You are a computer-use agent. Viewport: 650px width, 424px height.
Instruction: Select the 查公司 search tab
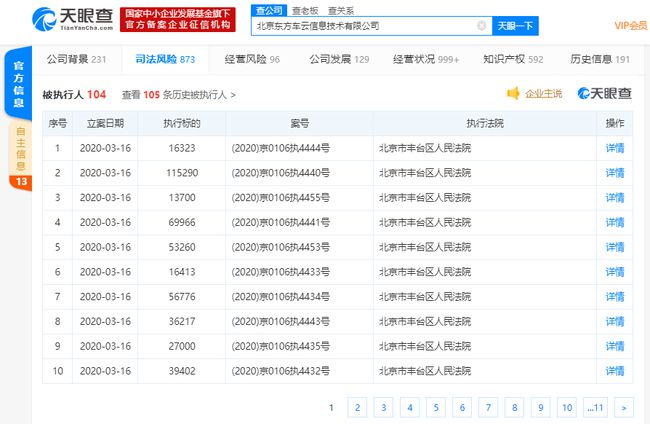tap(269, 10)
